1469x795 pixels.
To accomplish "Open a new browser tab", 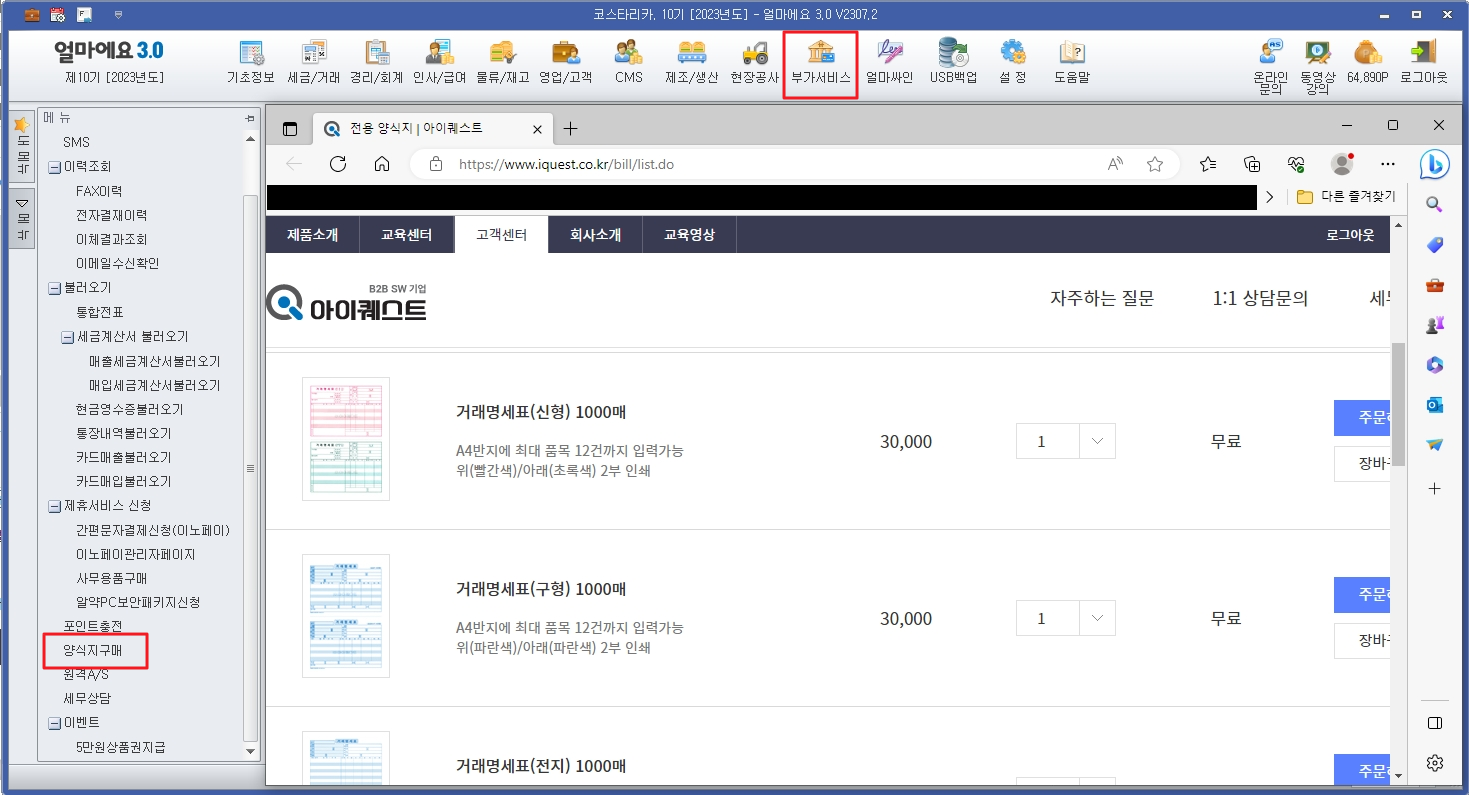I will coord(571,128).
